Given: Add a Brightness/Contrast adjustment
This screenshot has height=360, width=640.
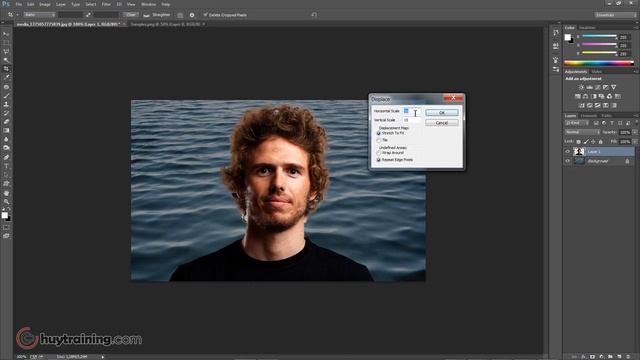Looking at the screenshot, I should pos(581,87).
